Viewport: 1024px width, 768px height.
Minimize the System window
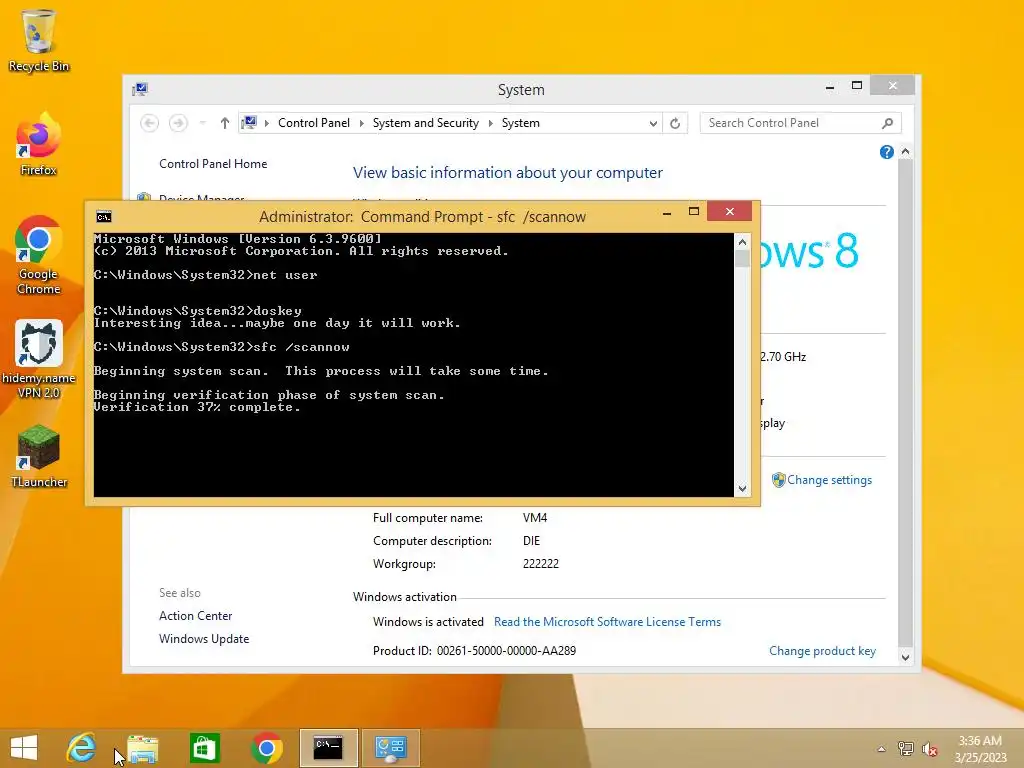coord(829,86)
